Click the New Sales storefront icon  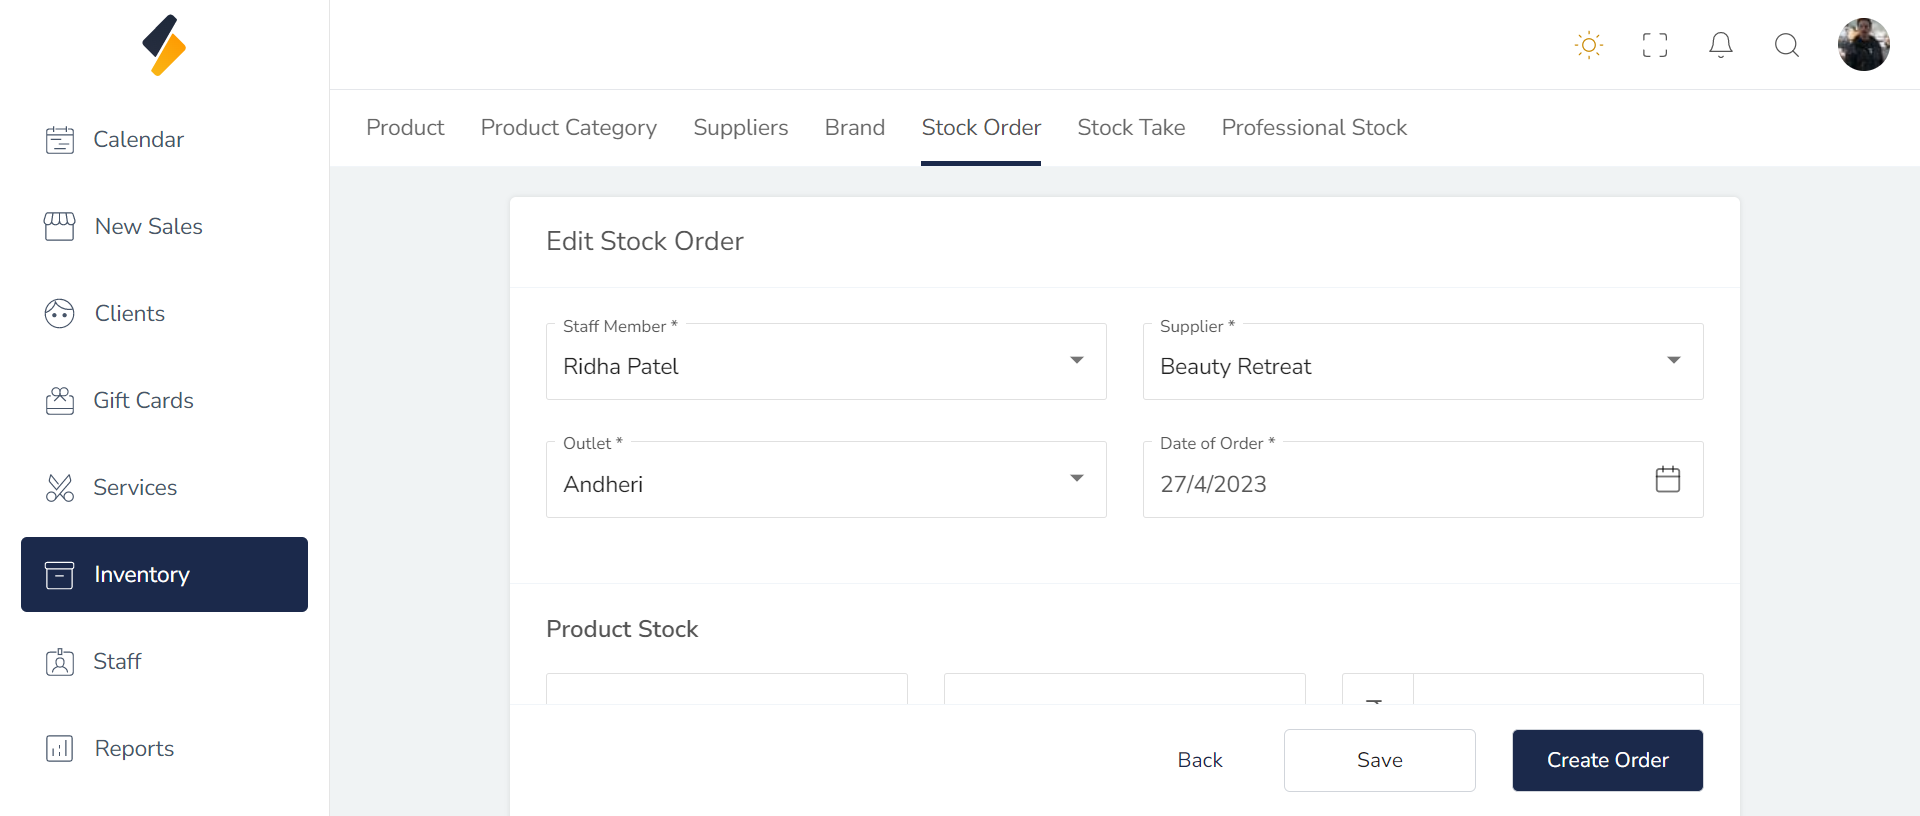[60, 227]
